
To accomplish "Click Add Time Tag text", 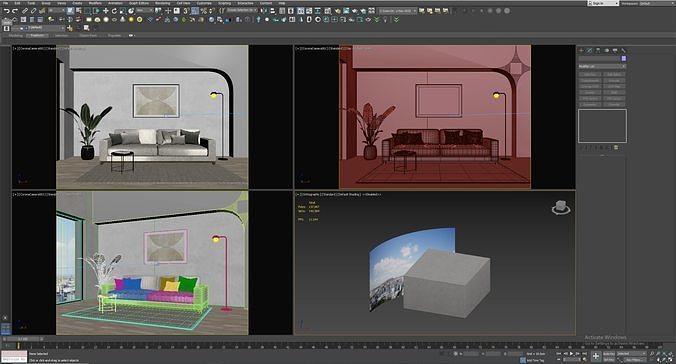I will point(535,360).
